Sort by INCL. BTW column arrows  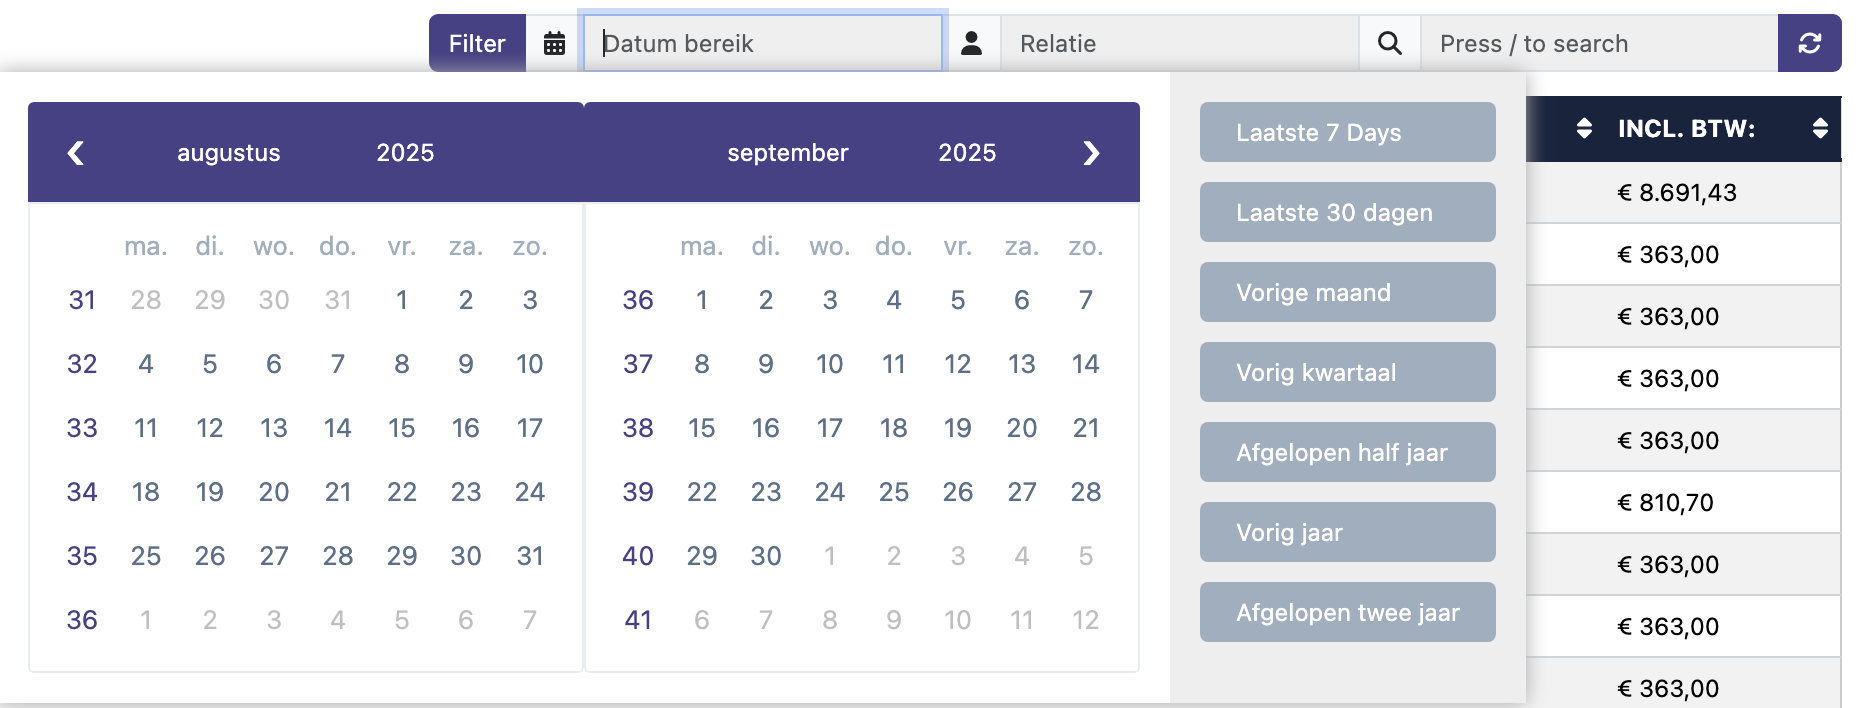click(x=1820, y=128)
